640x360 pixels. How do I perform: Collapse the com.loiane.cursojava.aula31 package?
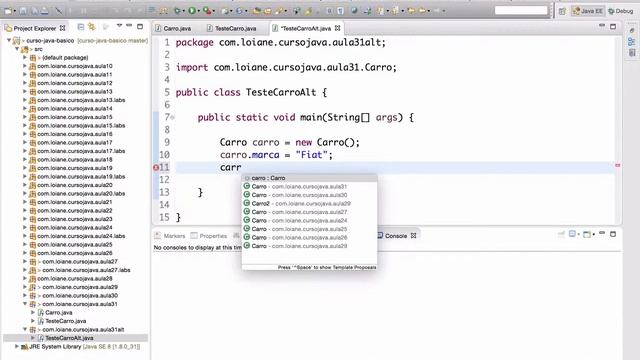25,304
